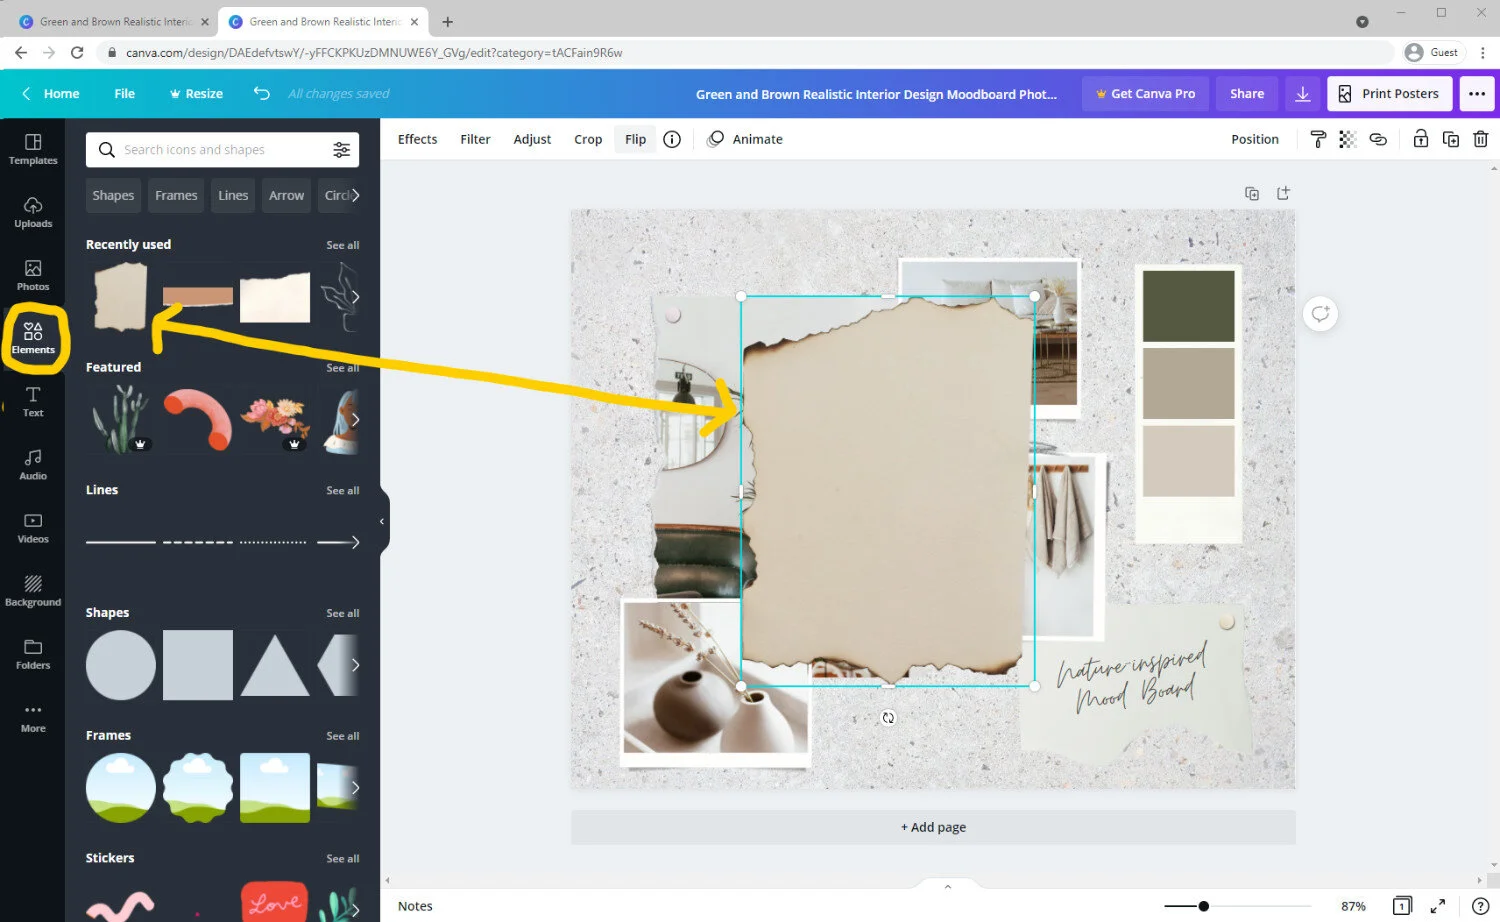Open the Photos panel
Image resolution: width=1500 pixels, height=922 pixels.
[33, 274]
